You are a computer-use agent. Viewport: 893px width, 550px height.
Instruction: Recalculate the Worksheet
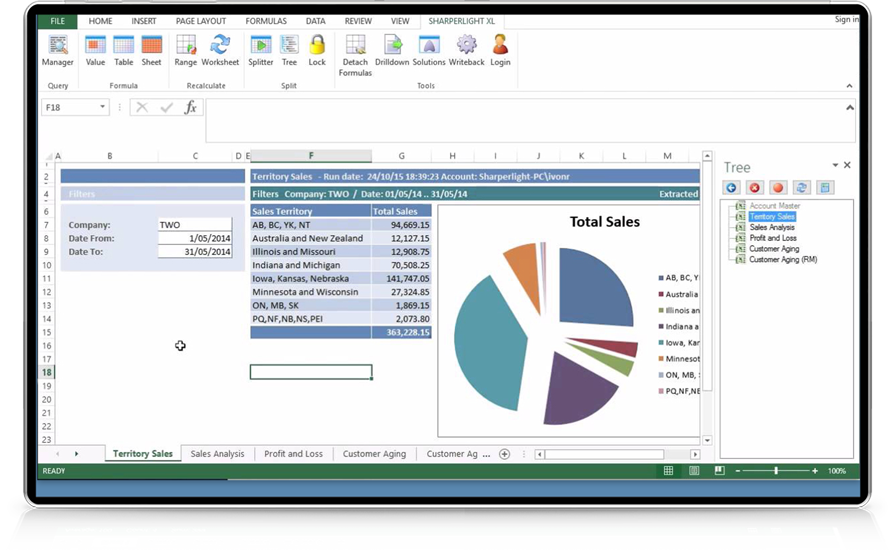(220, 51)
